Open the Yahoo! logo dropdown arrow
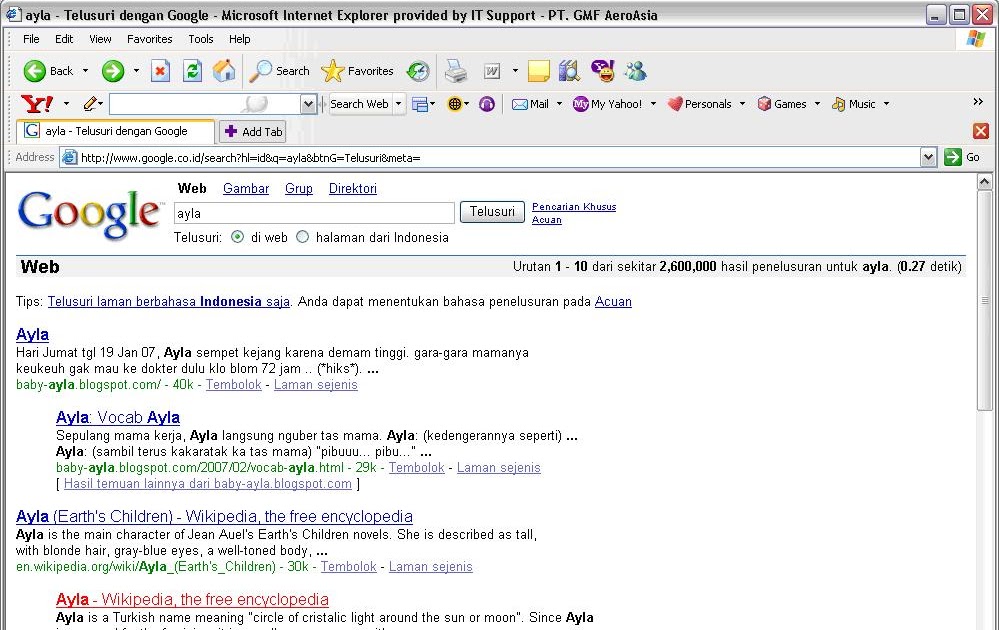 (x=66, y=104)
